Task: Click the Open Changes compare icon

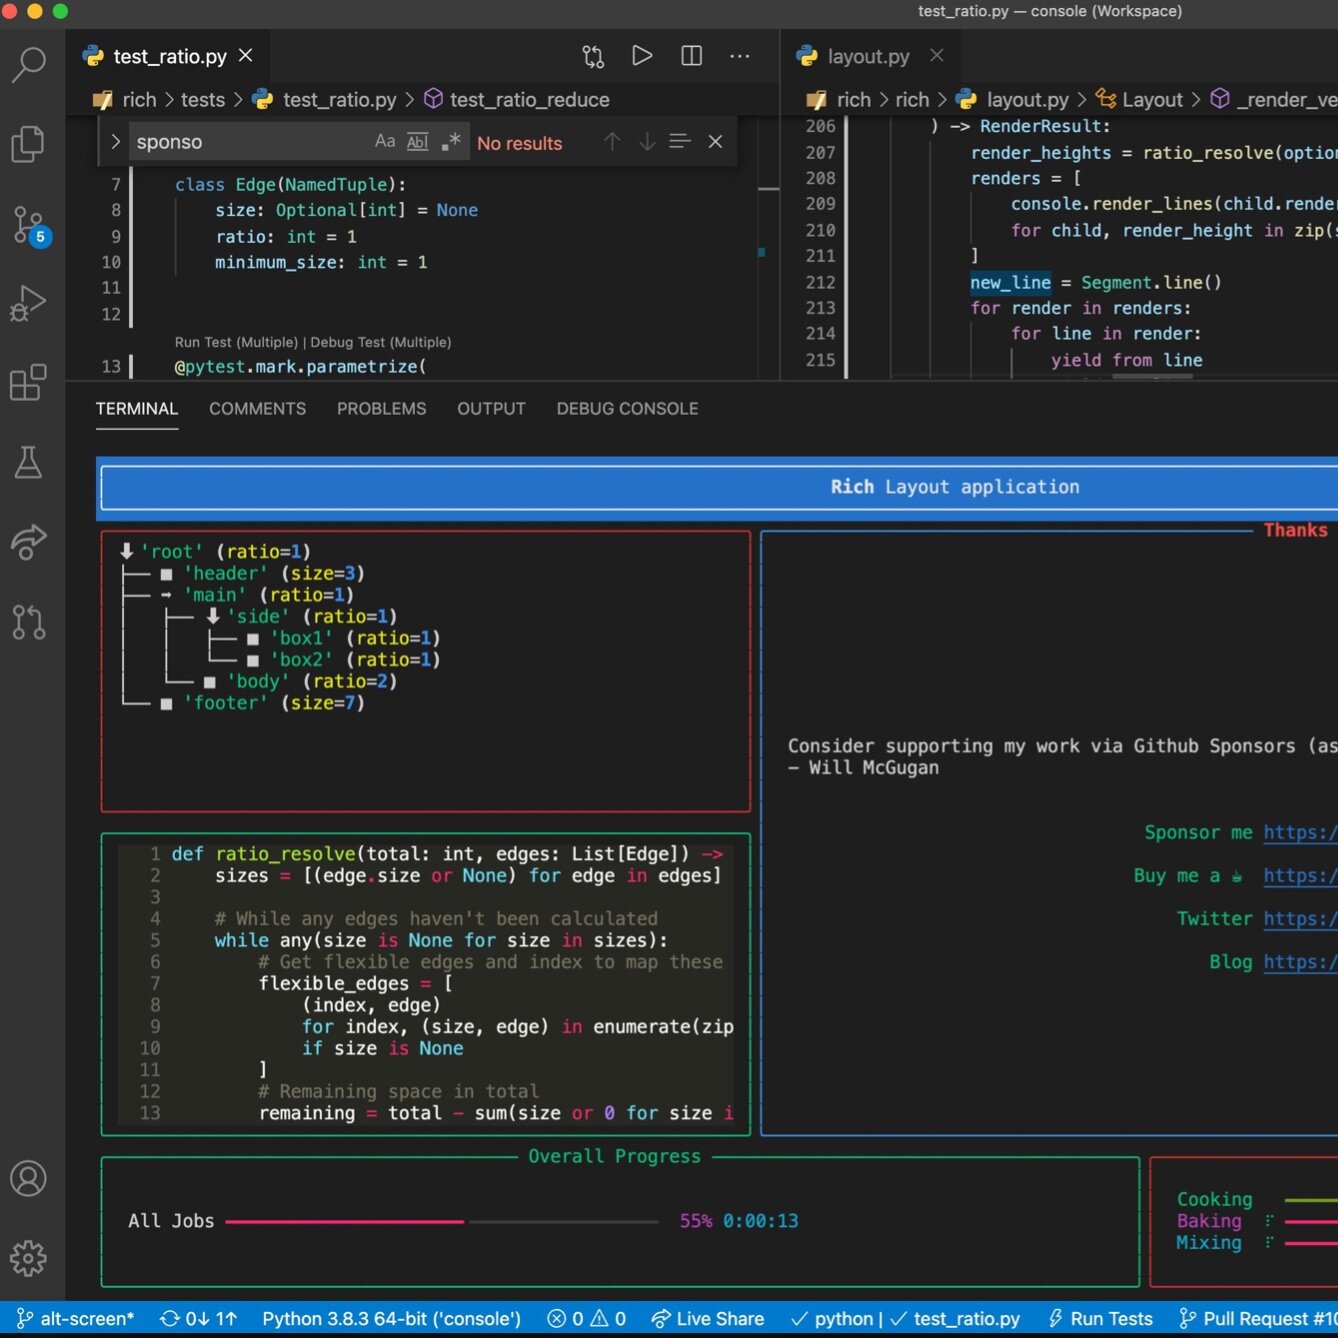Action: coord(594,56)
